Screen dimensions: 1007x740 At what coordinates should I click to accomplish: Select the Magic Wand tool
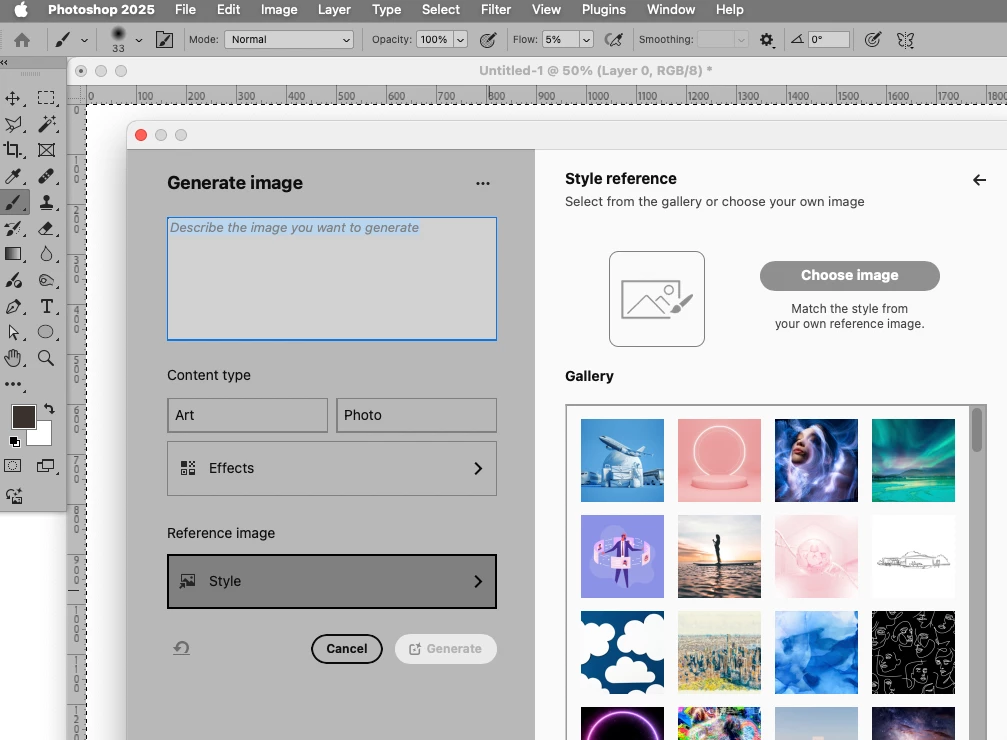point(46,124)
